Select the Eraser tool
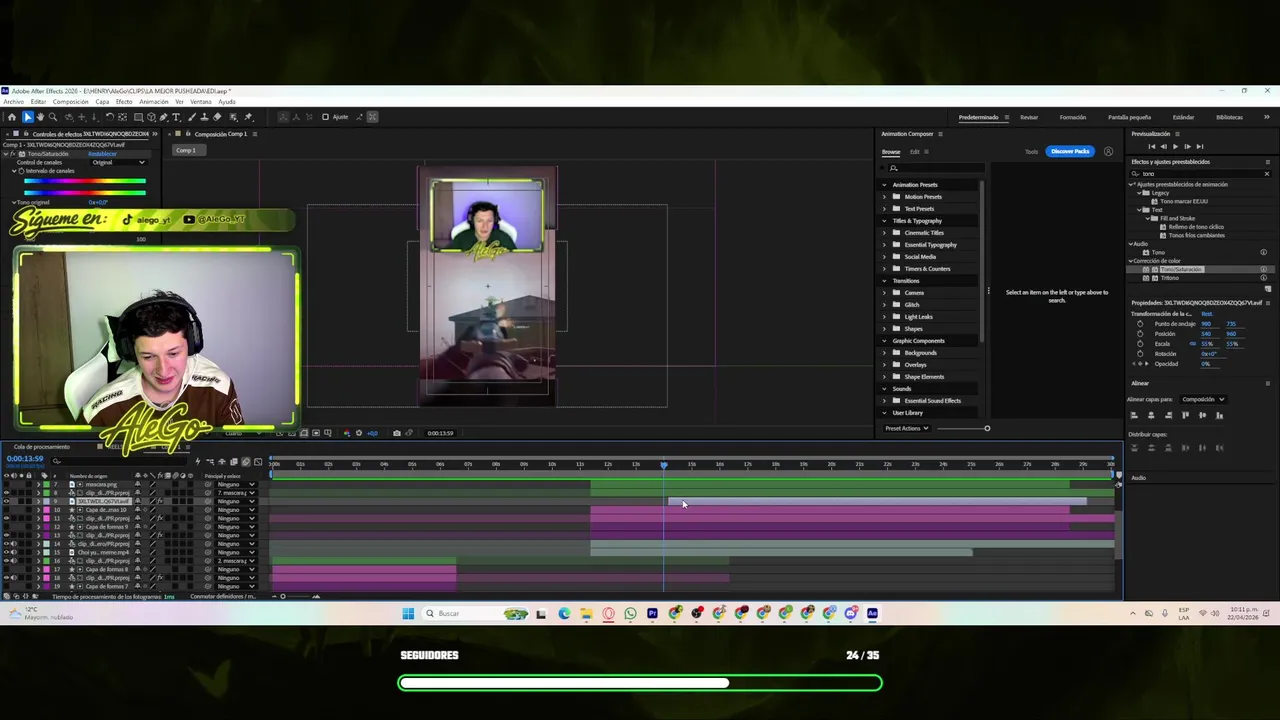1280x720 pixels. tap(217, 117)
